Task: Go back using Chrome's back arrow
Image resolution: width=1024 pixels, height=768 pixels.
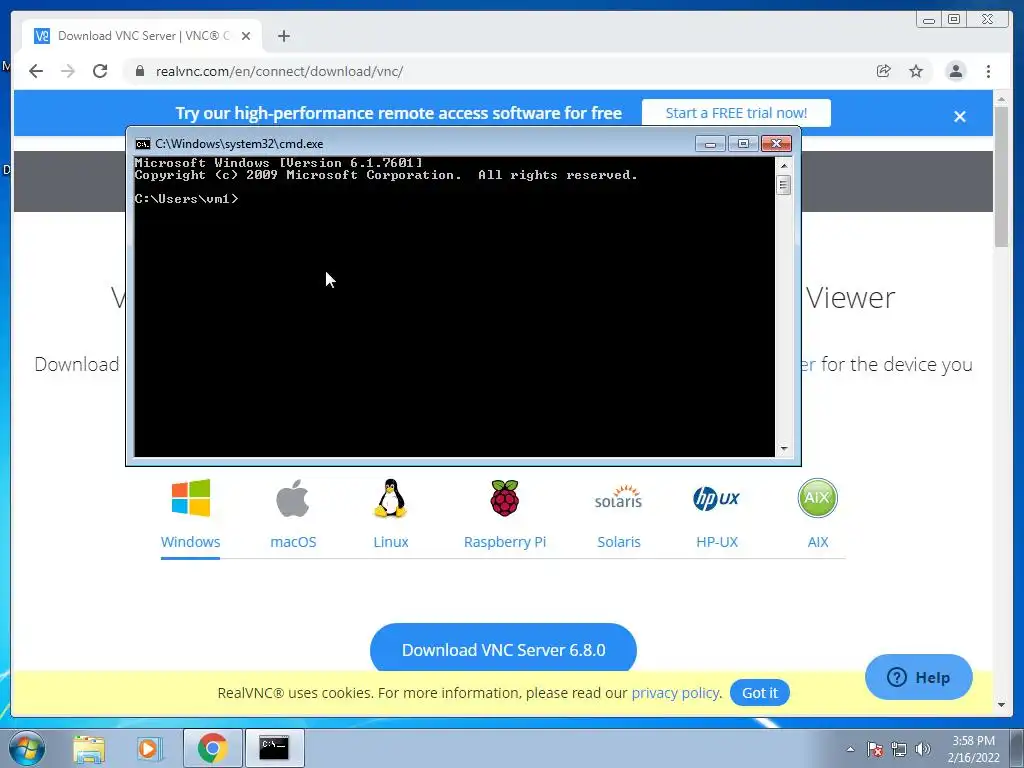Action: (36, 71)
